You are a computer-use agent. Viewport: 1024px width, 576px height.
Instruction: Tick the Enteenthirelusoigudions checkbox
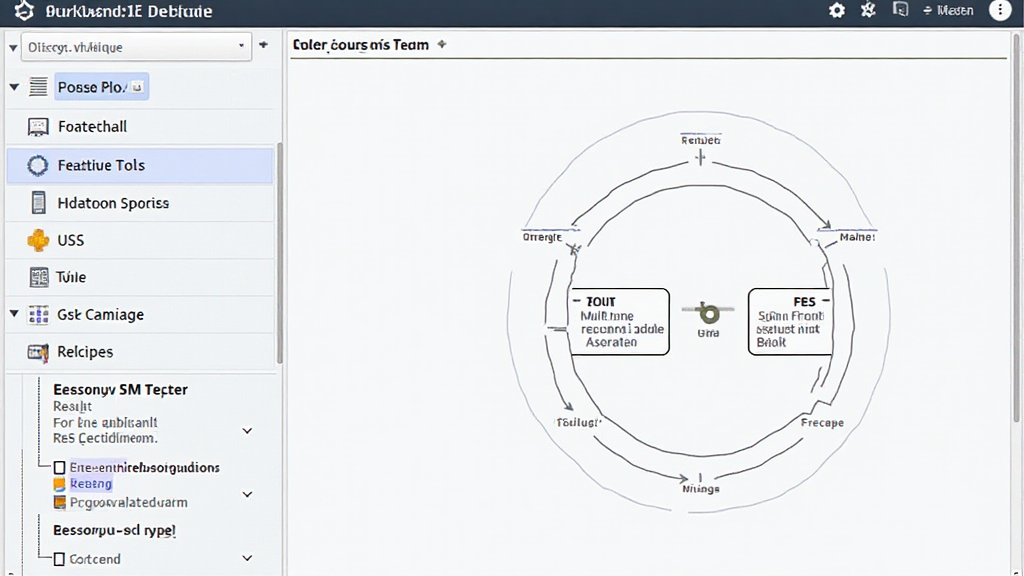tap(59, 467)
